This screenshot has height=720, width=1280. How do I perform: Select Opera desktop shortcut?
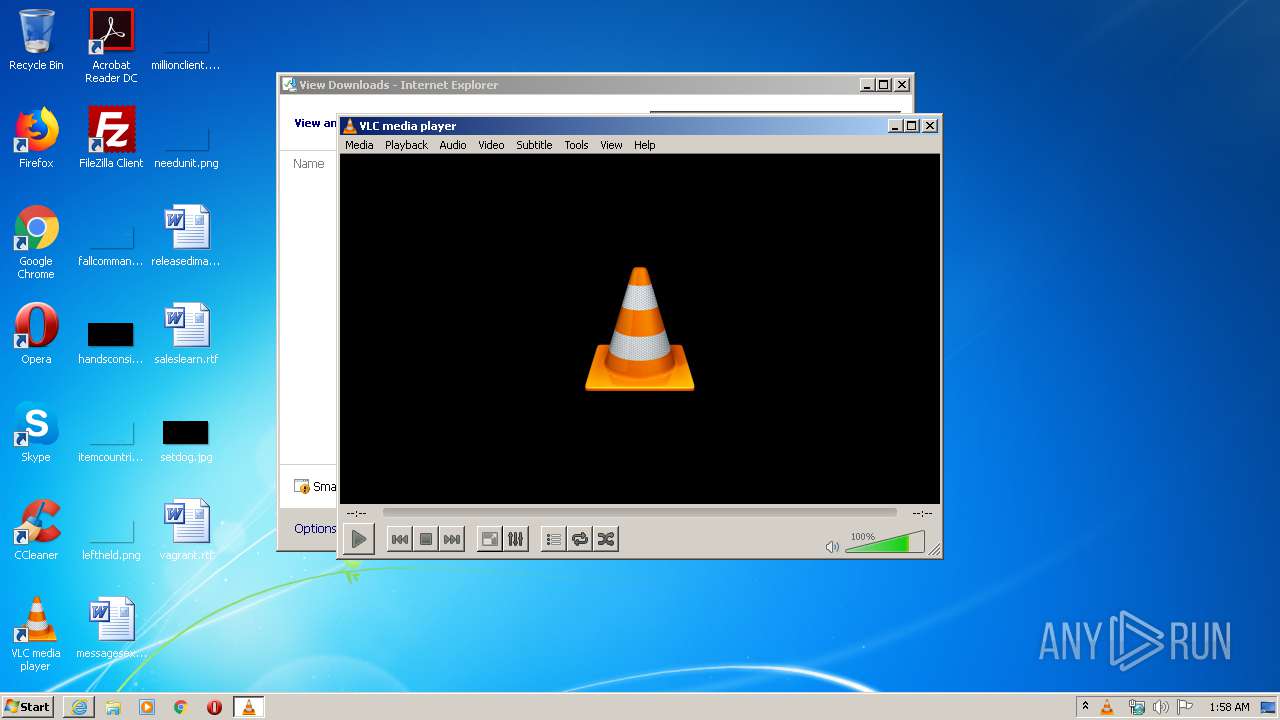coord(36,334)
